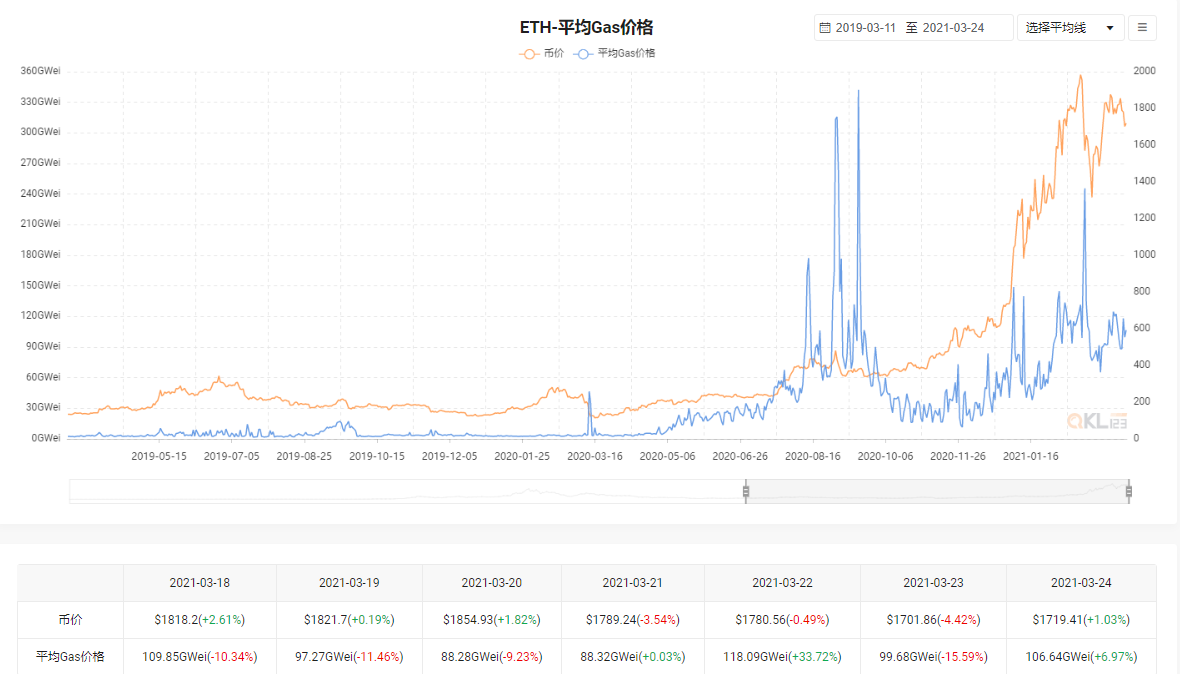Click the 平均Gas价格 row label in table

tap(71, 657)
